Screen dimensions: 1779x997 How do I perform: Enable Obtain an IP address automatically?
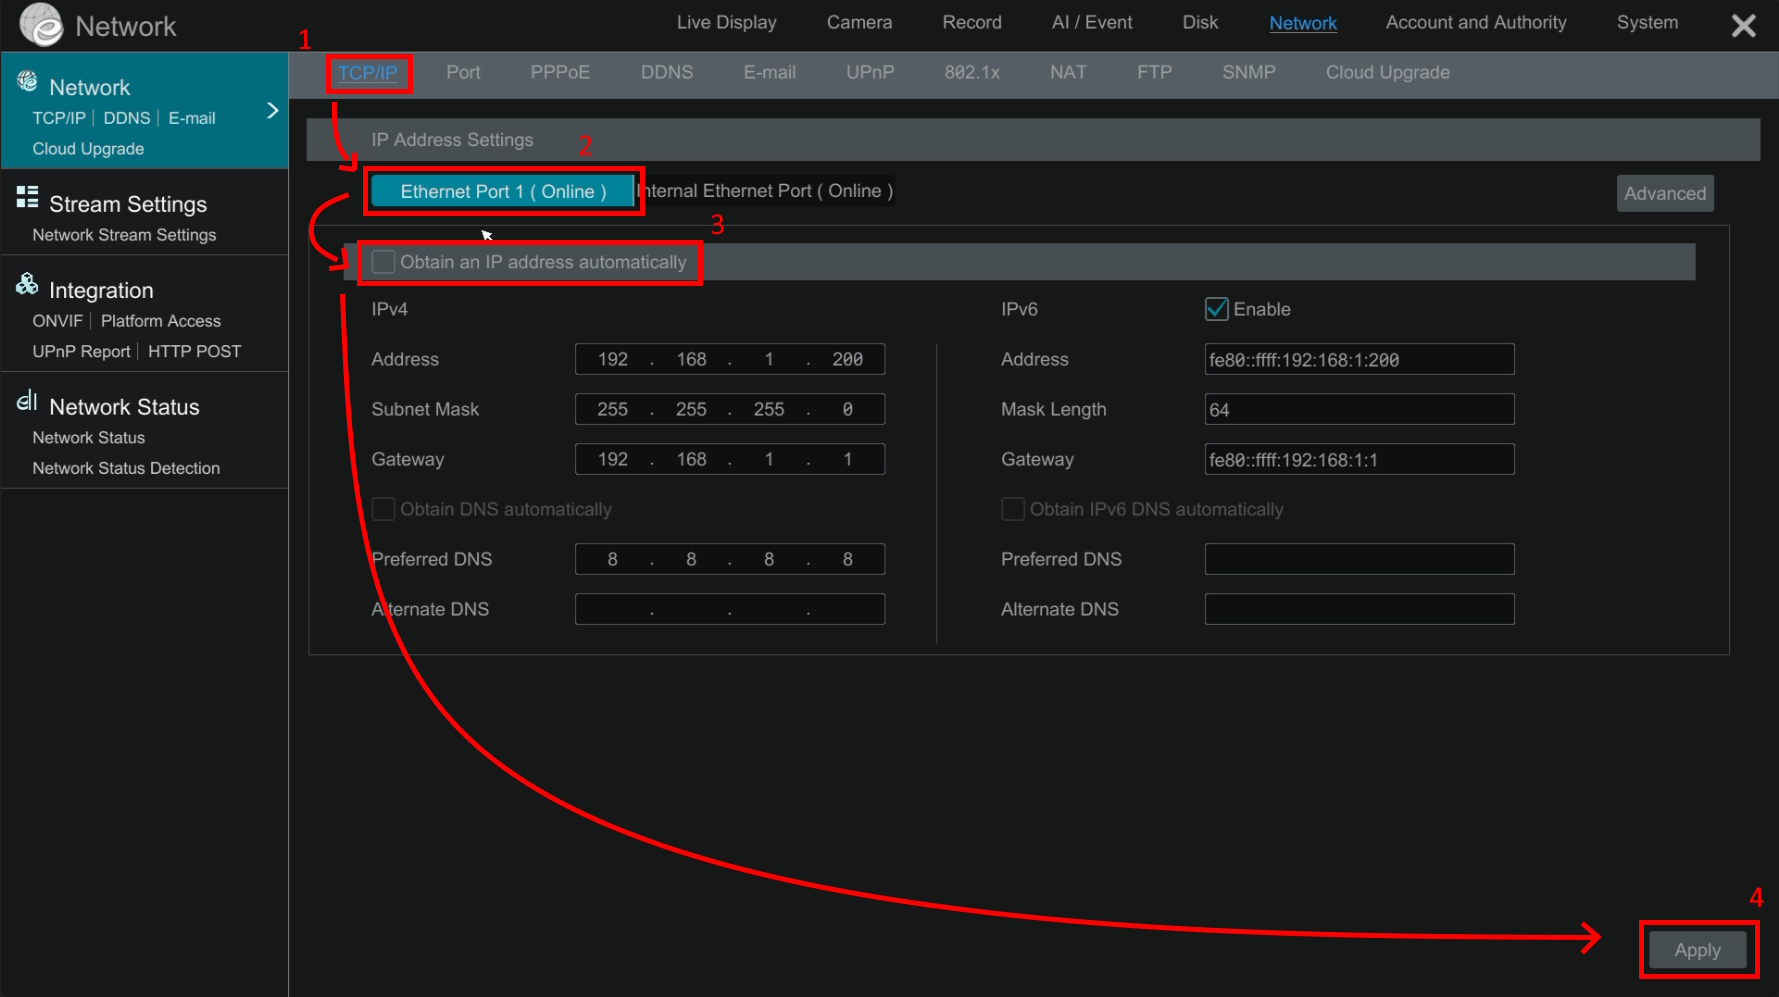[x=383, y=262]
